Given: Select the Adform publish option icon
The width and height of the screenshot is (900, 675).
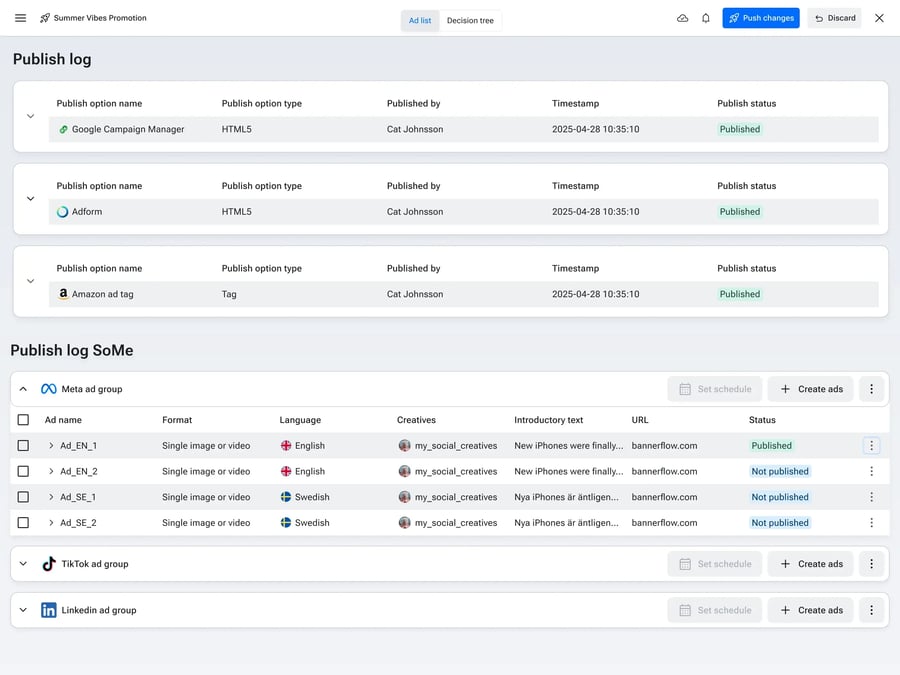Looking at the screenshot, I should pos(63,211).
